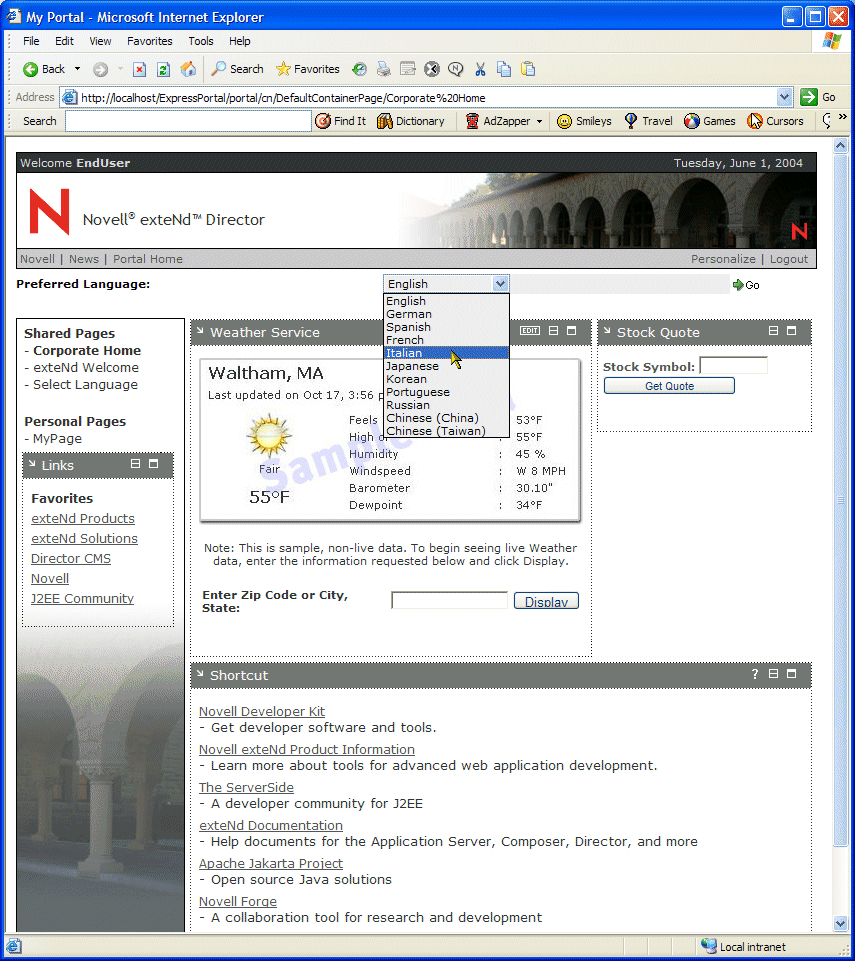Minimize the Weather Service portlet
855x961 pixels.
pyautogui.click(x=553, y=331)
